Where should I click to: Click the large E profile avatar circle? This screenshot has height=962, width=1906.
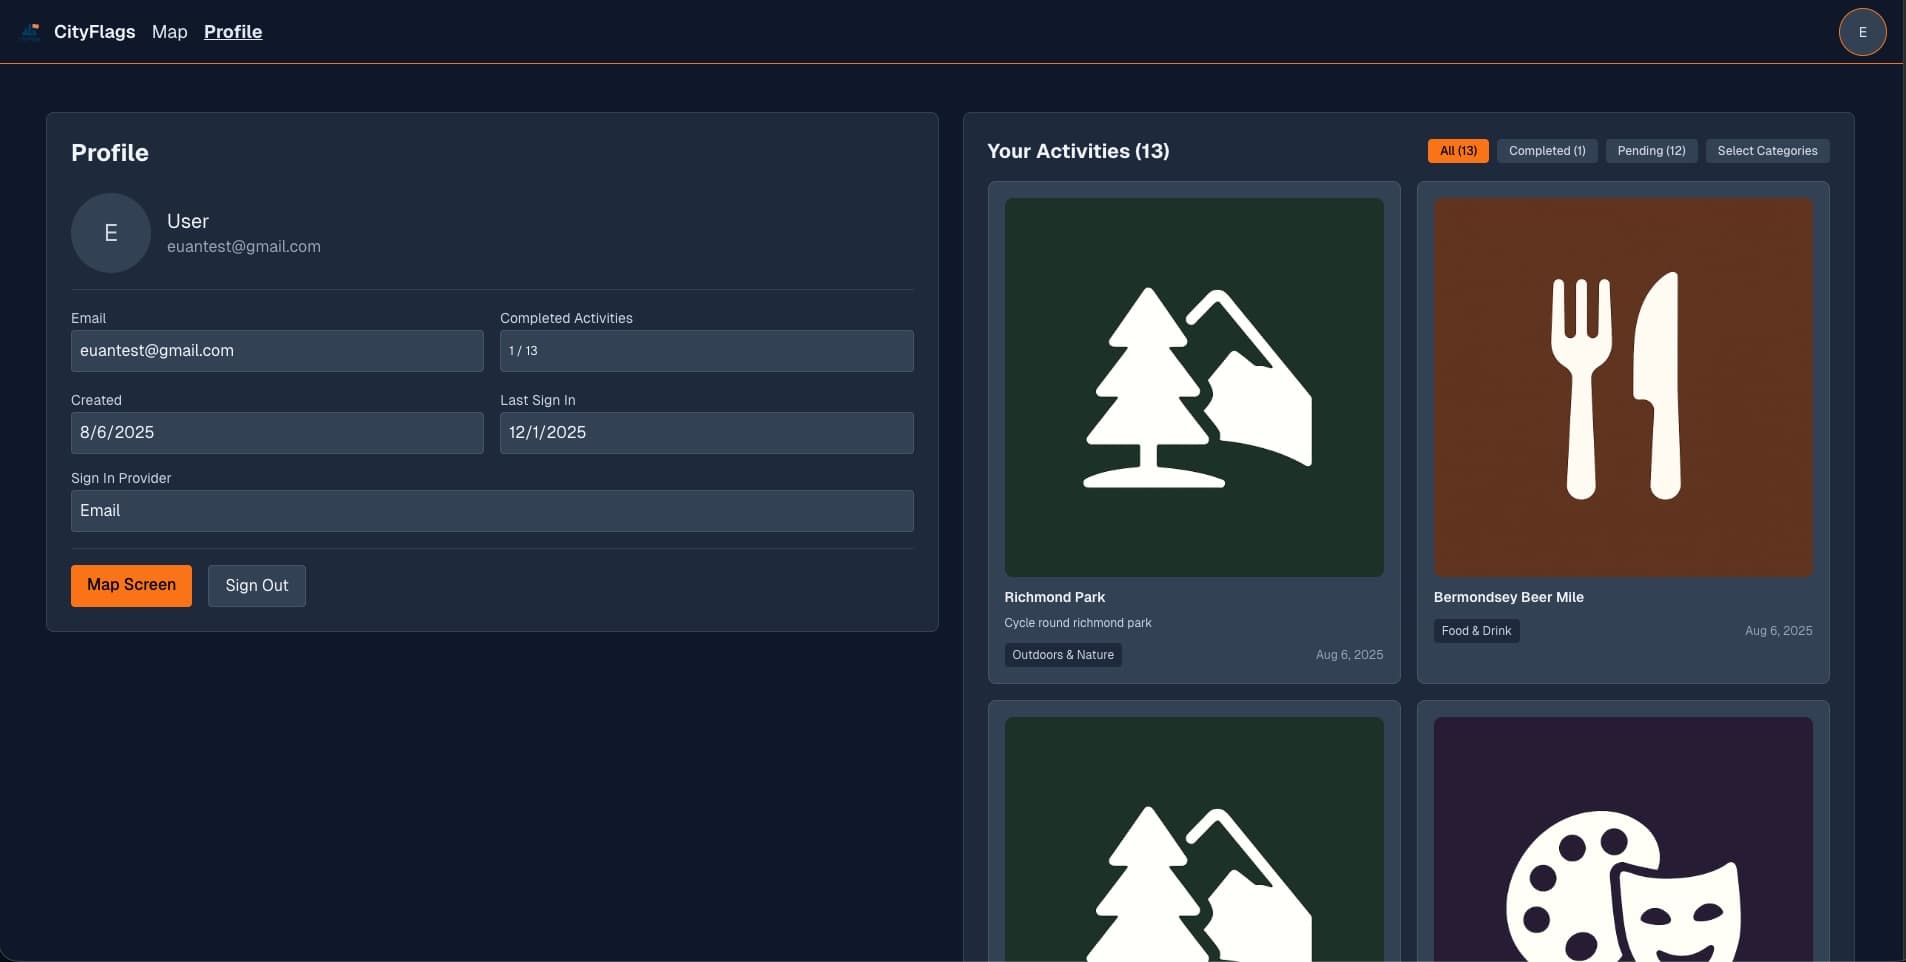[x=110, y=233]
